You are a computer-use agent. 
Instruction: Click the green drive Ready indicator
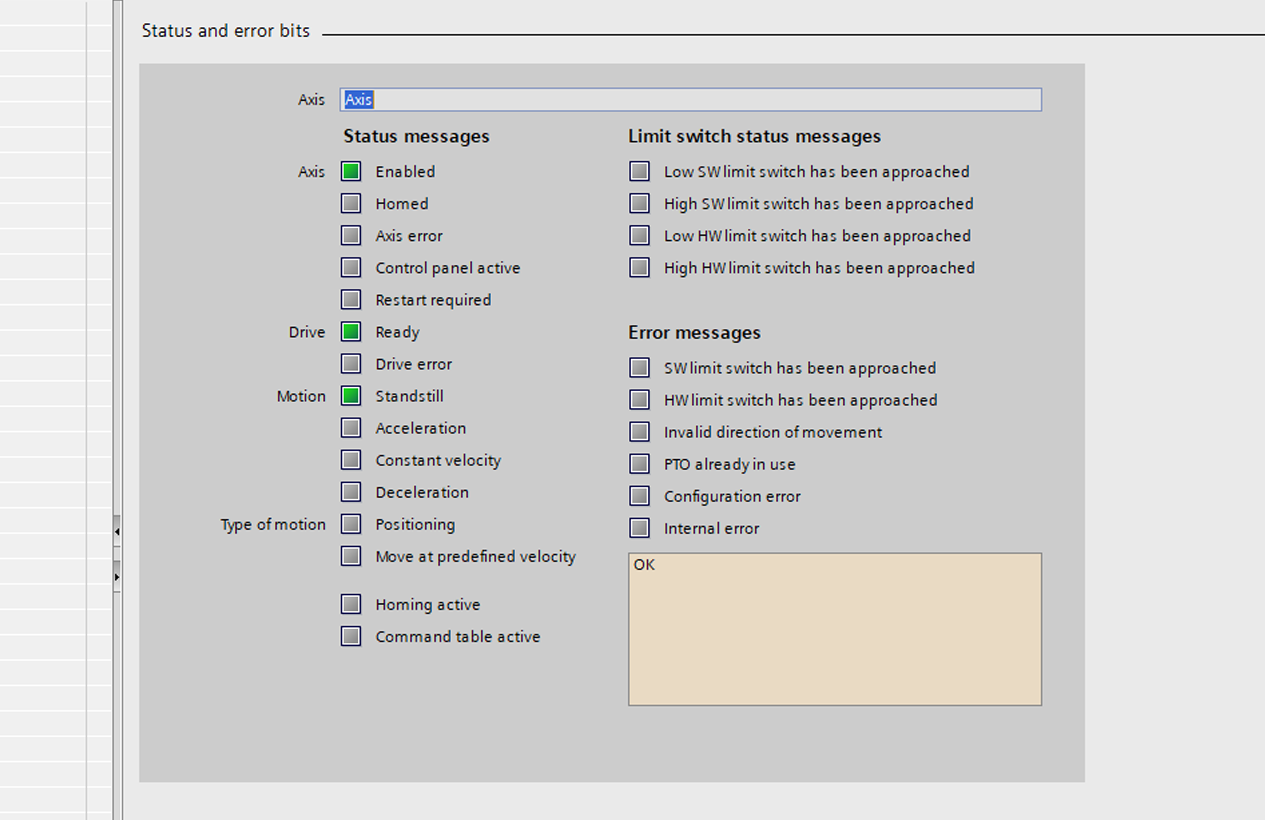[351, 331]
